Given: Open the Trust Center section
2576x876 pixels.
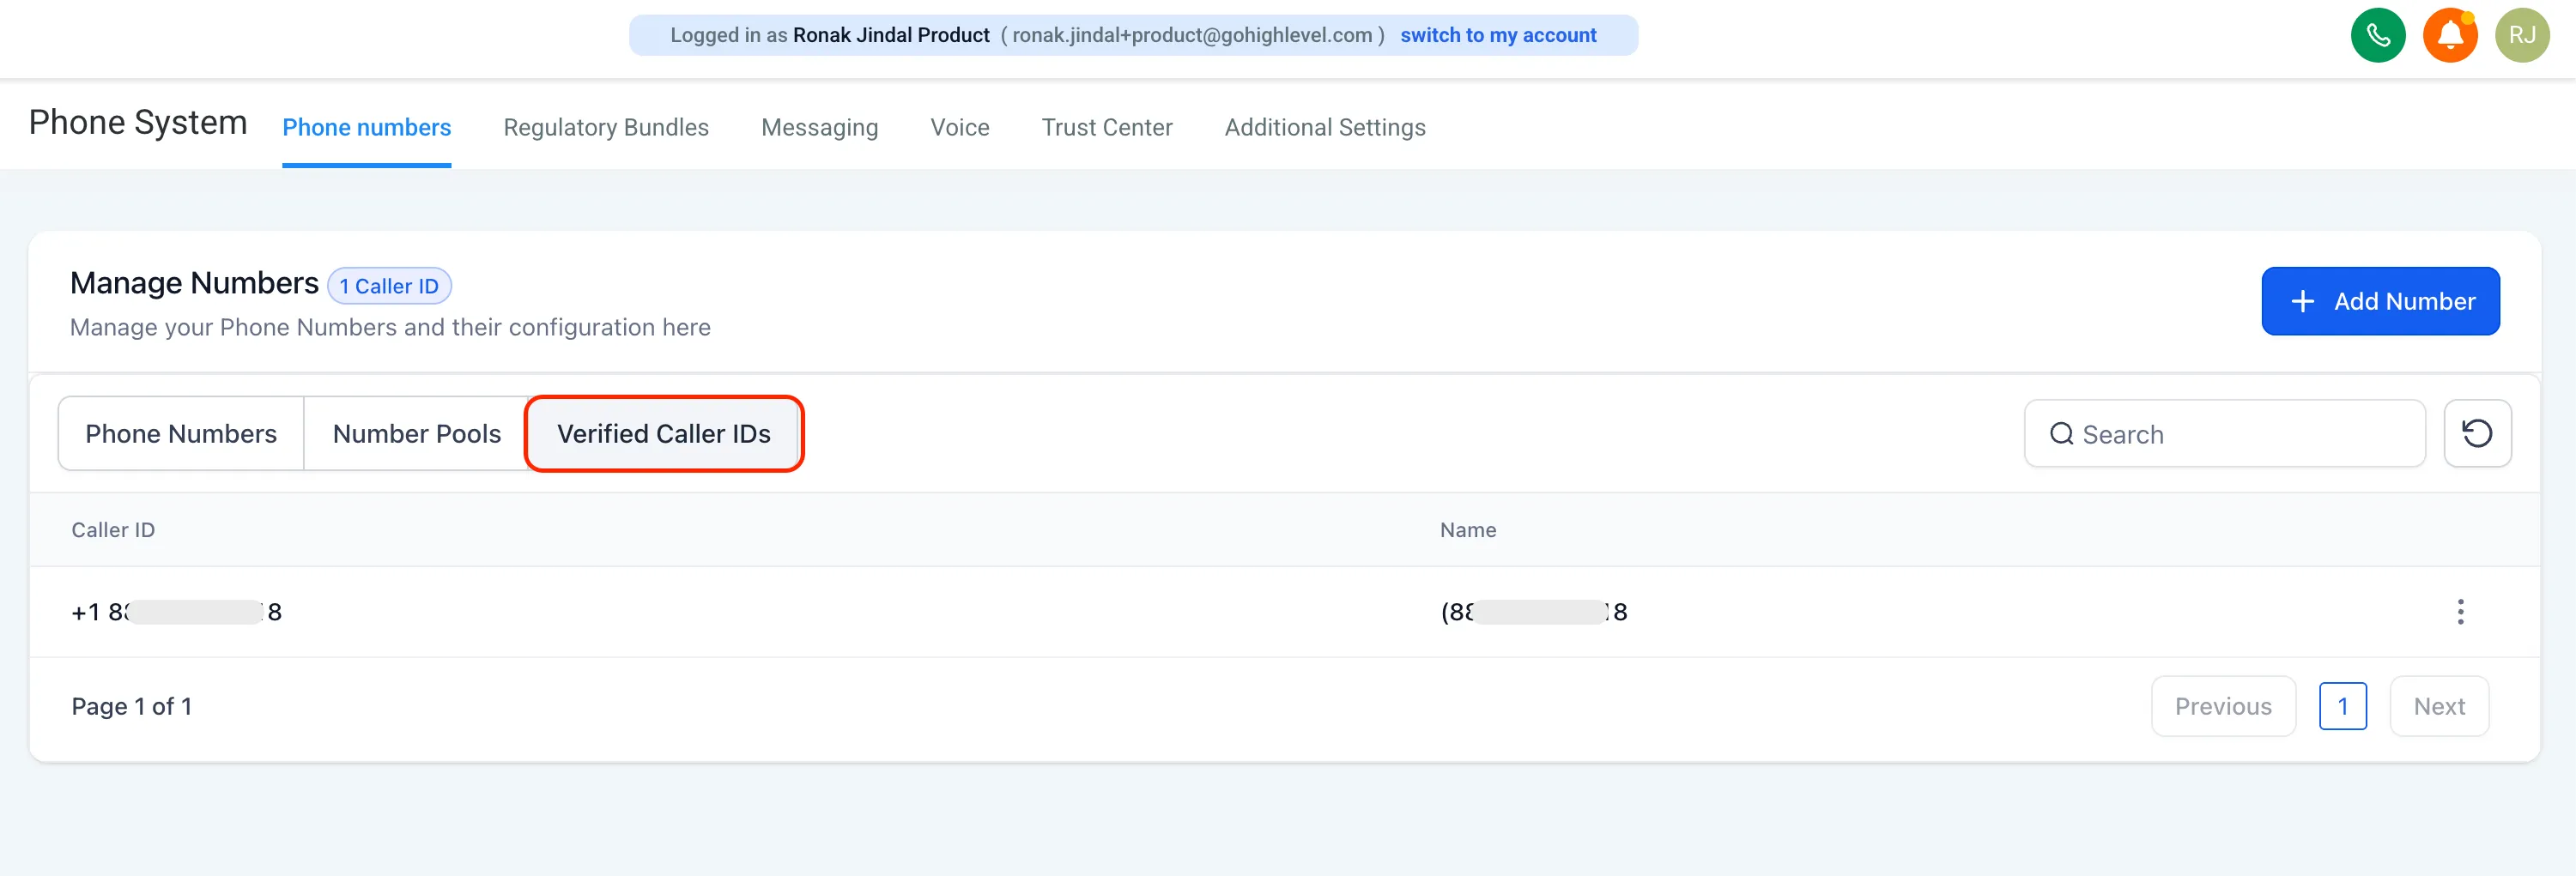Looking at the screenshot, I should click(x=1107, y=127).
